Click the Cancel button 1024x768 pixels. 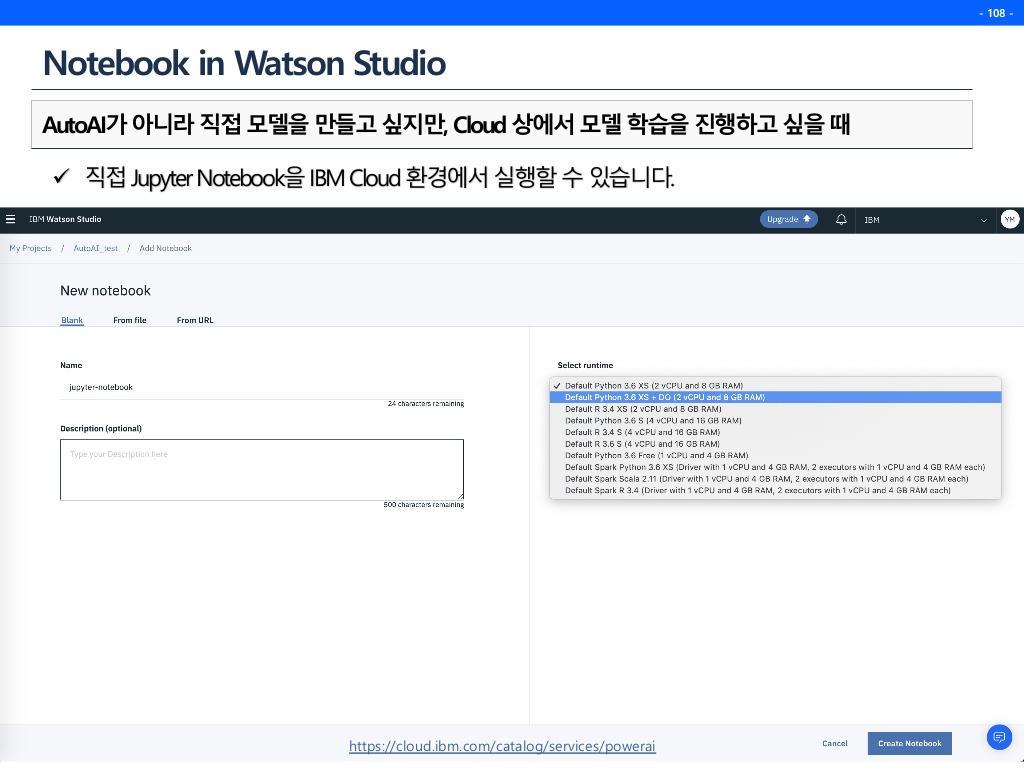pos(834,743)
